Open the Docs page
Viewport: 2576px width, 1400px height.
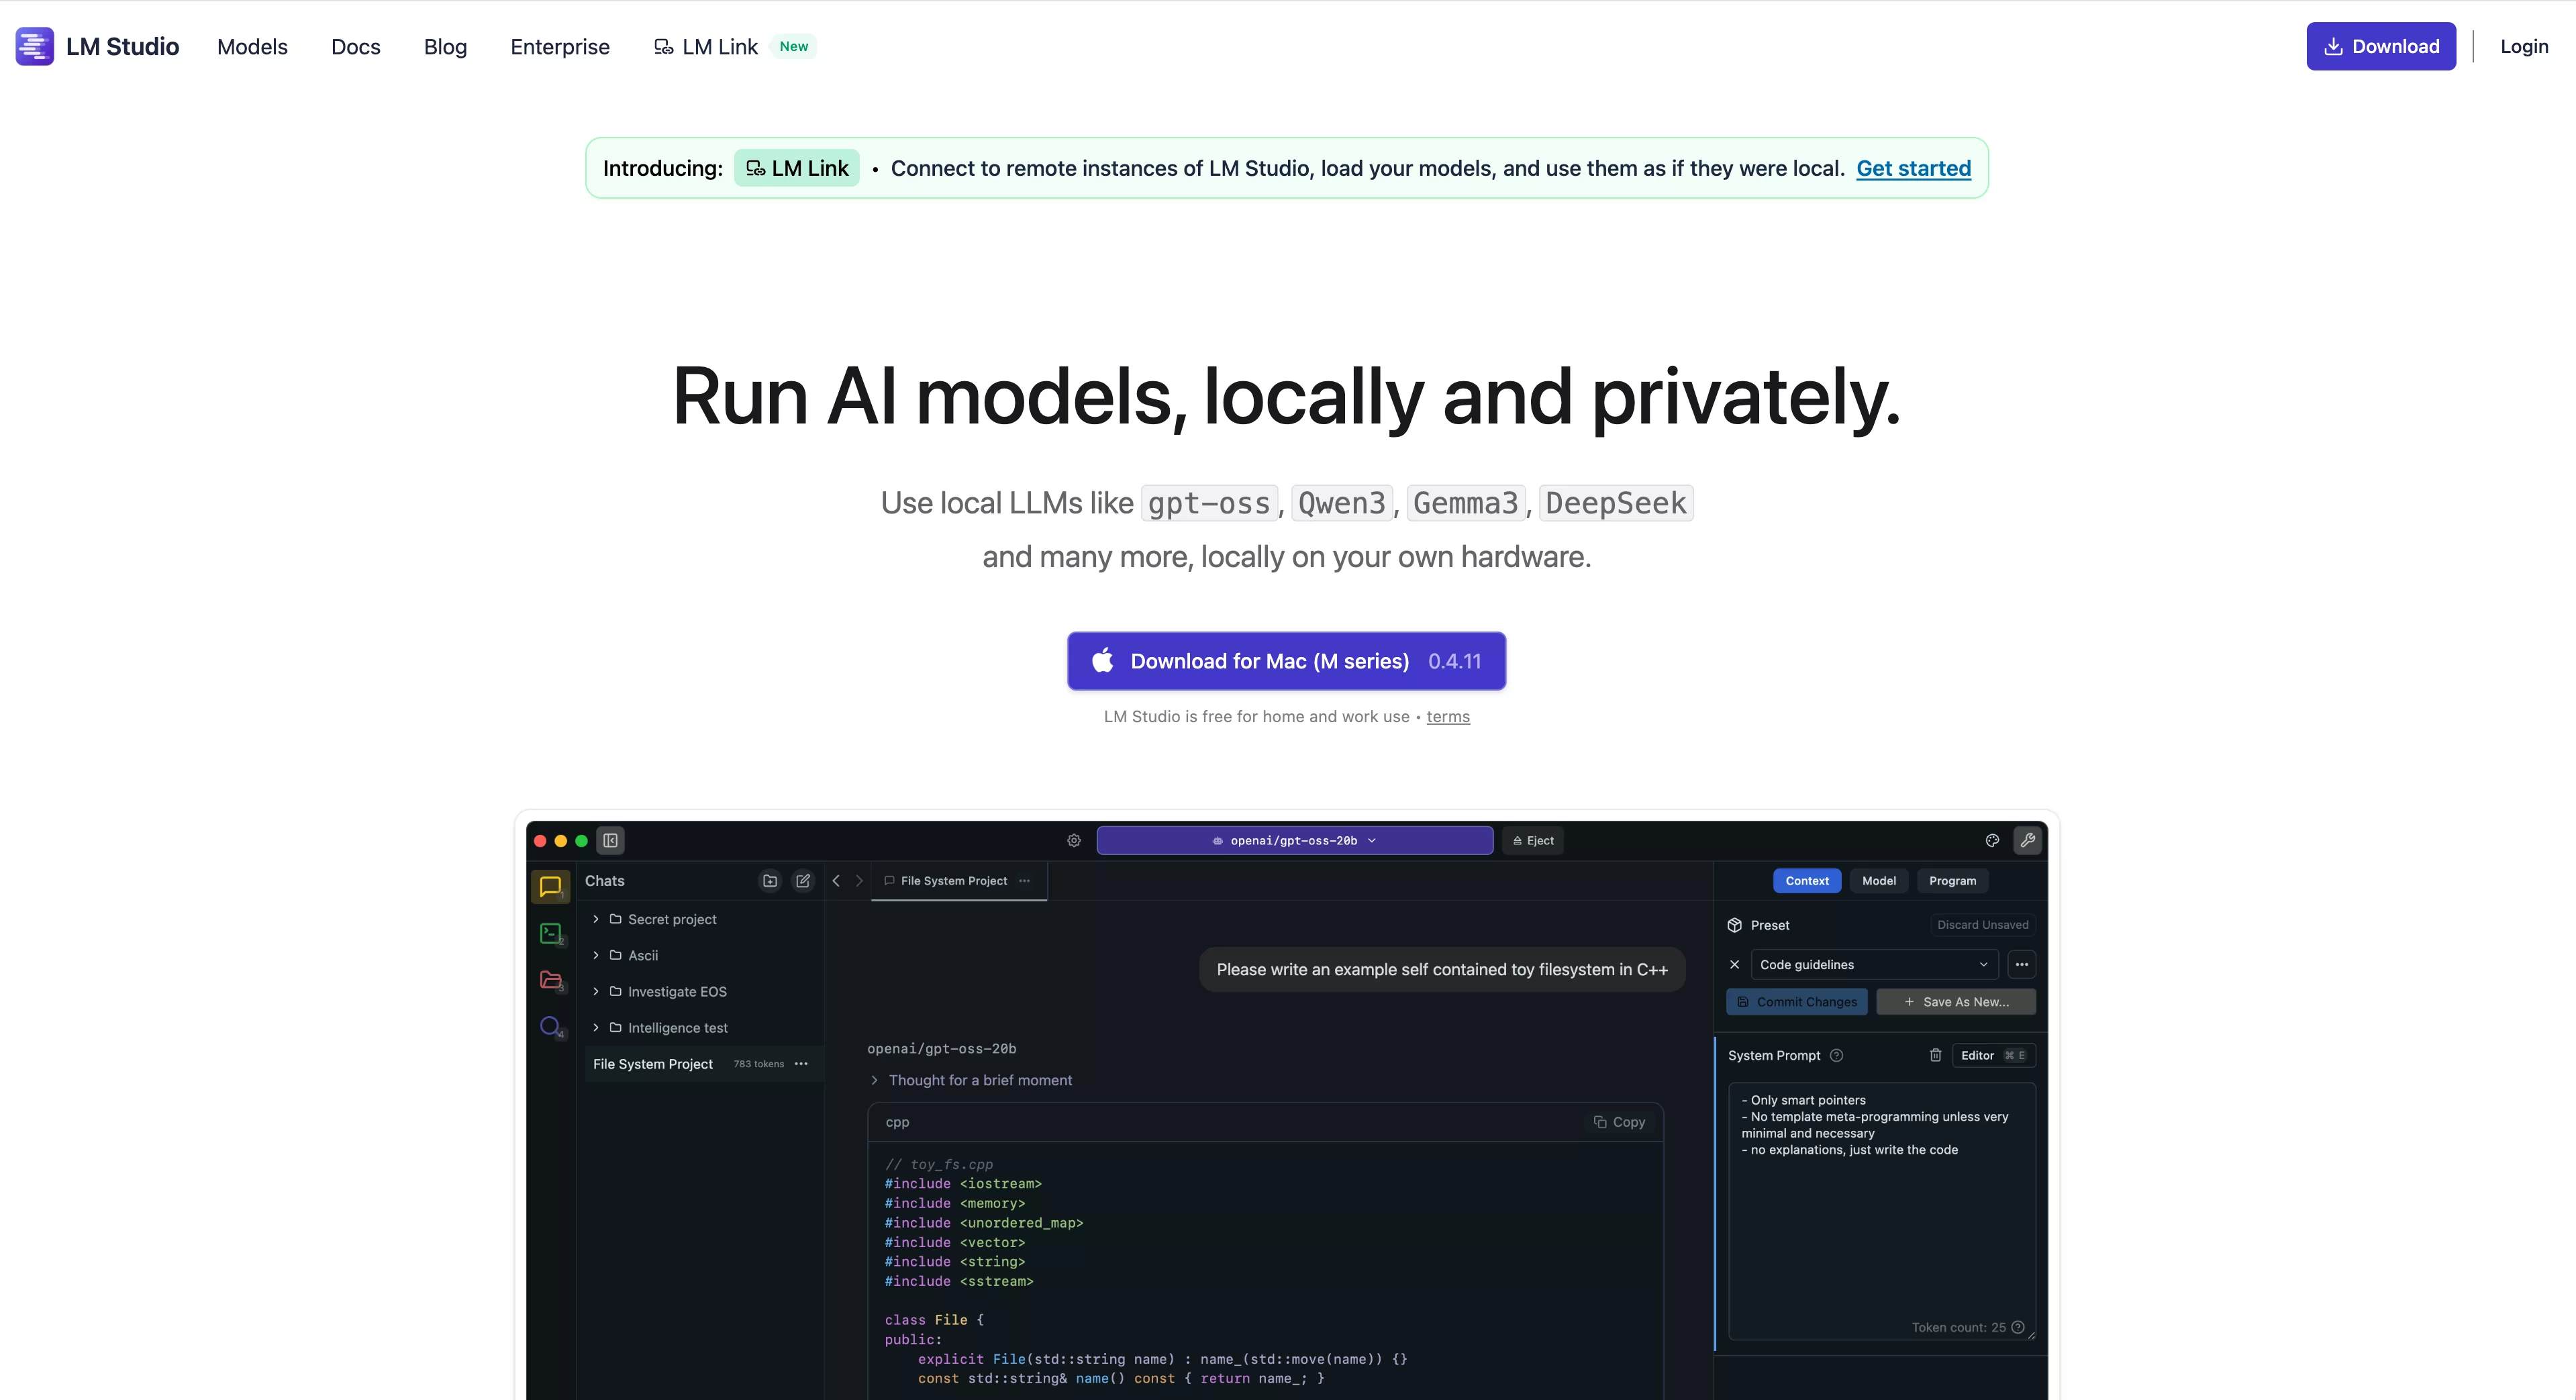[356, 46]
